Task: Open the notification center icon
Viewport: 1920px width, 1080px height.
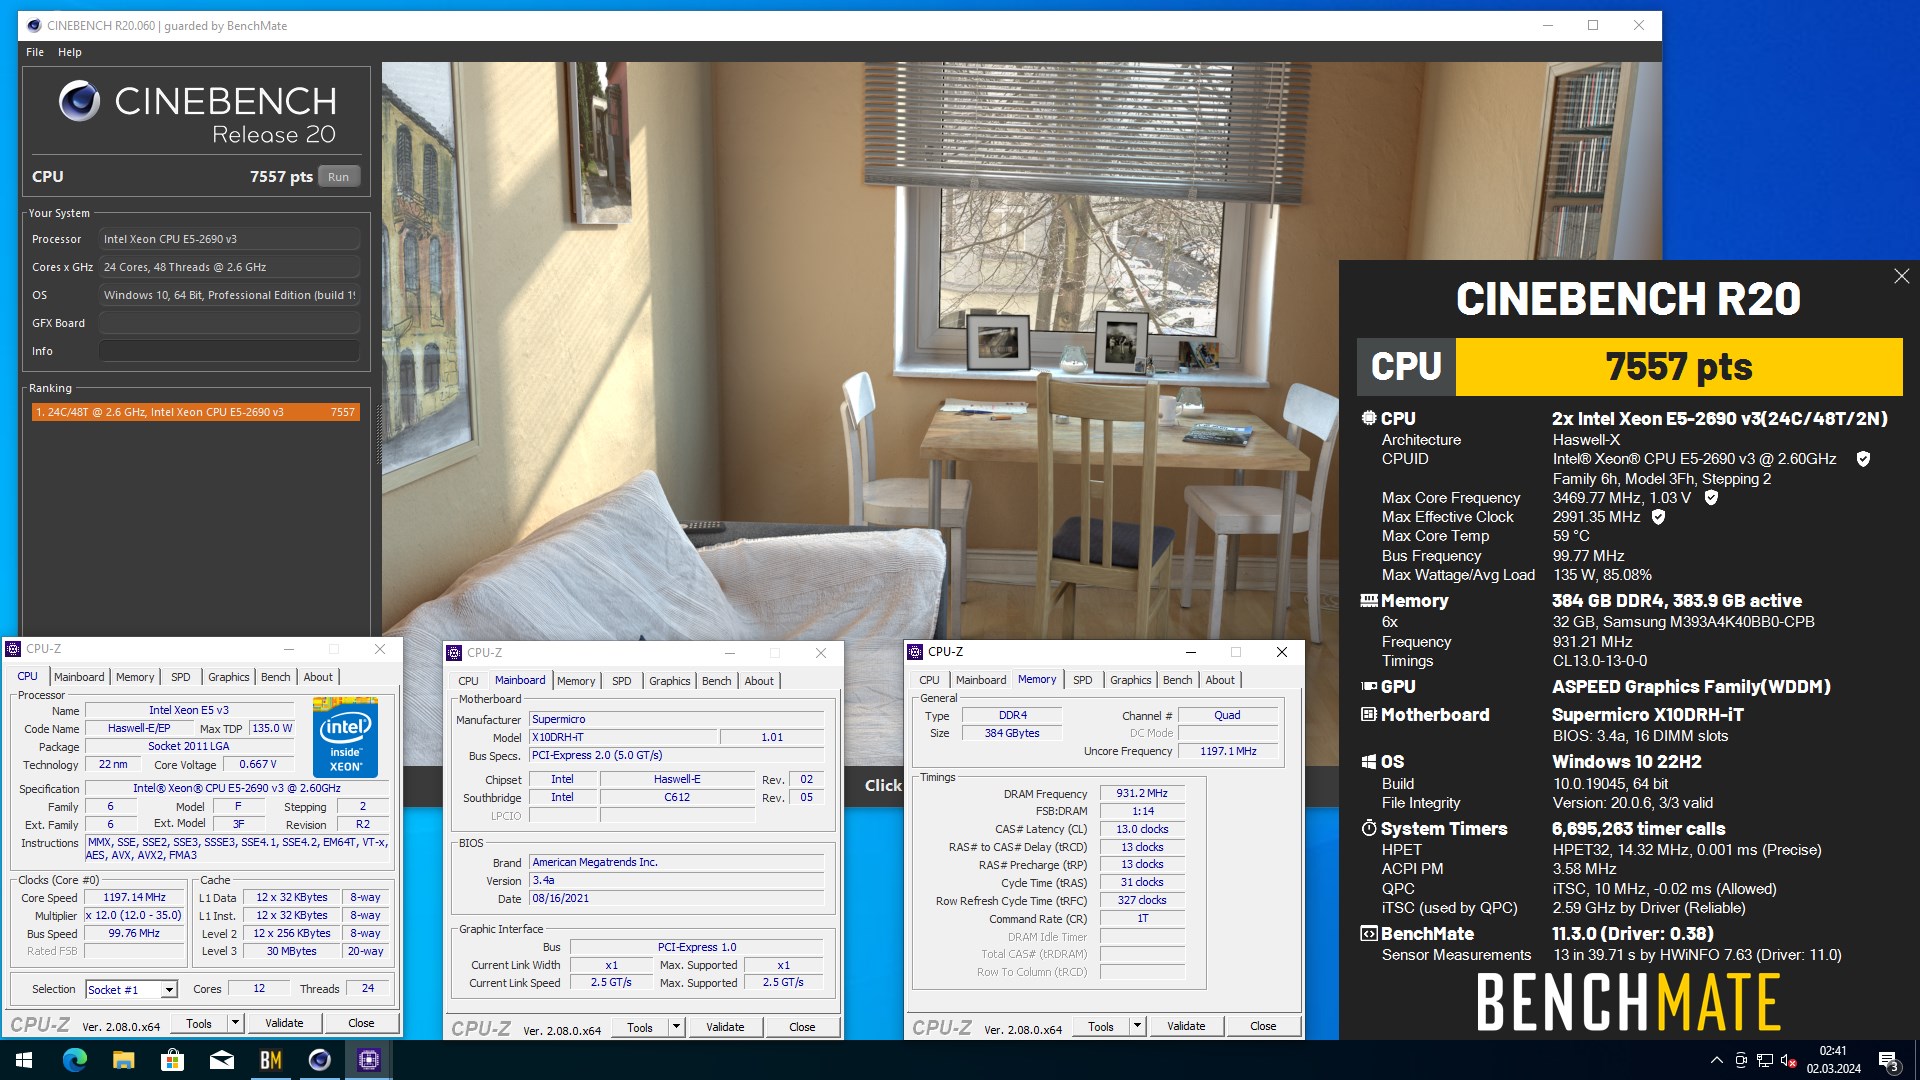Action: point(1887,1060)
